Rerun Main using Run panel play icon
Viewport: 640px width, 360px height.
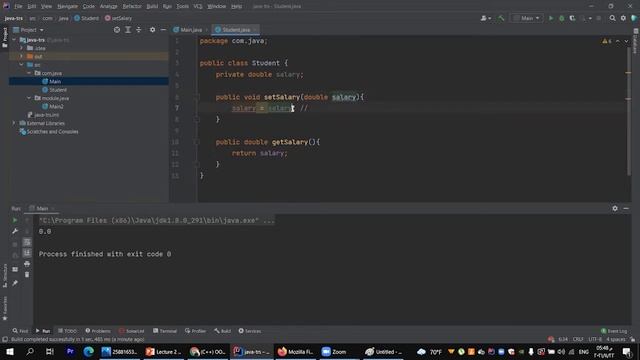(15, 220)
